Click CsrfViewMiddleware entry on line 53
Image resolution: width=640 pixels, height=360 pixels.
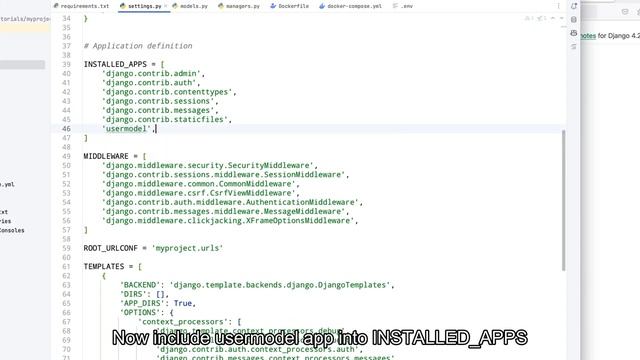pyautogui.click(x=198, y=193)
